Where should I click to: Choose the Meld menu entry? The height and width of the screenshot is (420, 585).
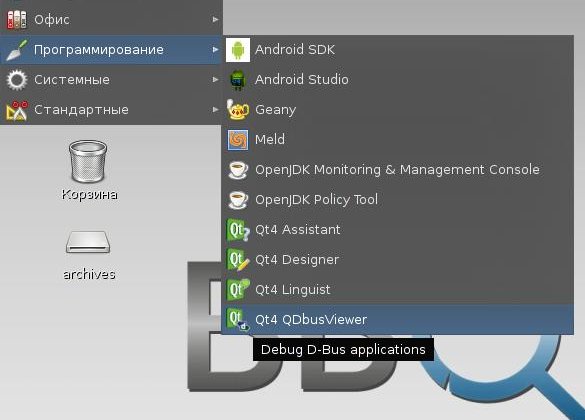coord(398,140)
